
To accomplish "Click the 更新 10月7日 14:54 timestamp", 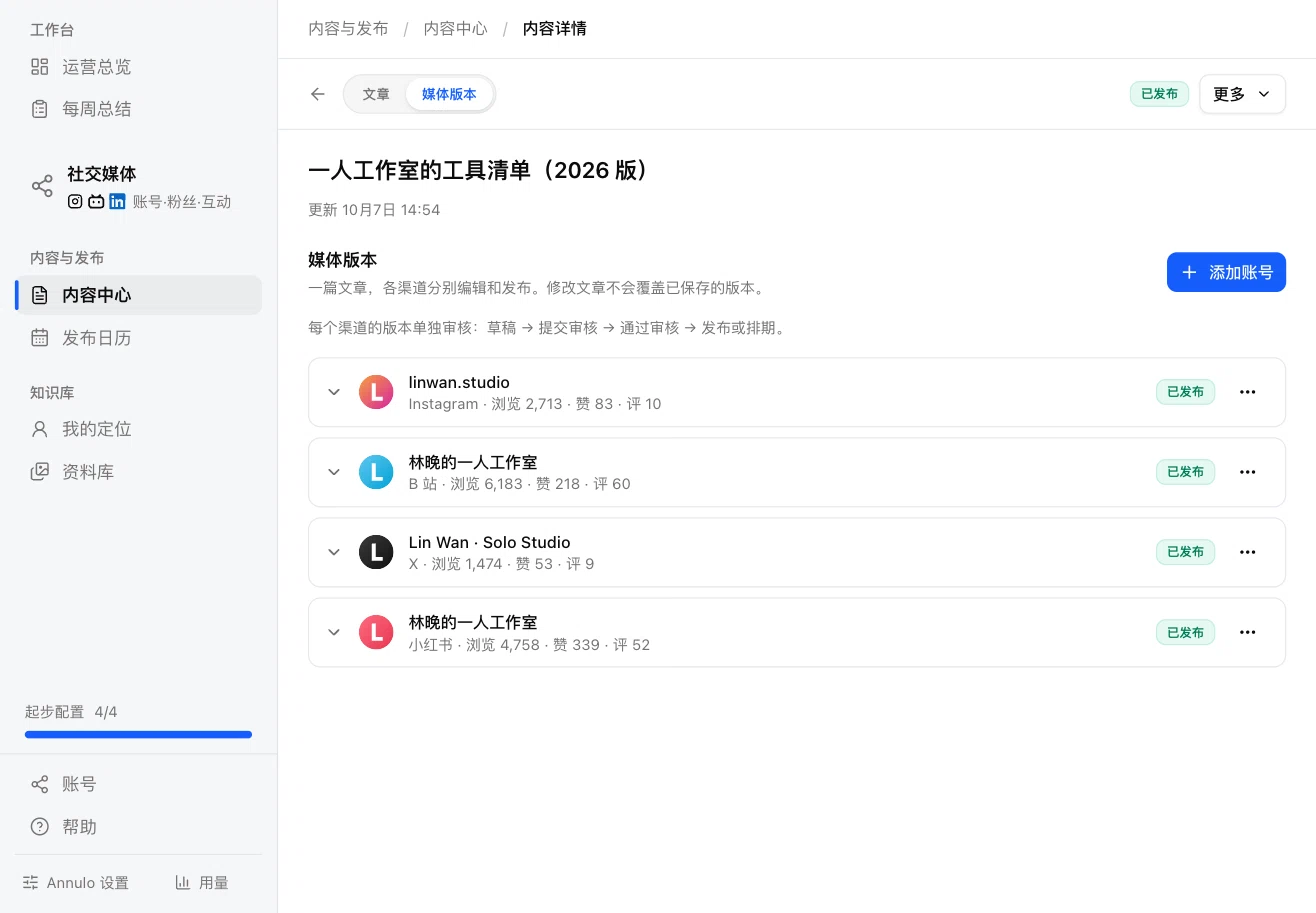I will coord(374,210).
